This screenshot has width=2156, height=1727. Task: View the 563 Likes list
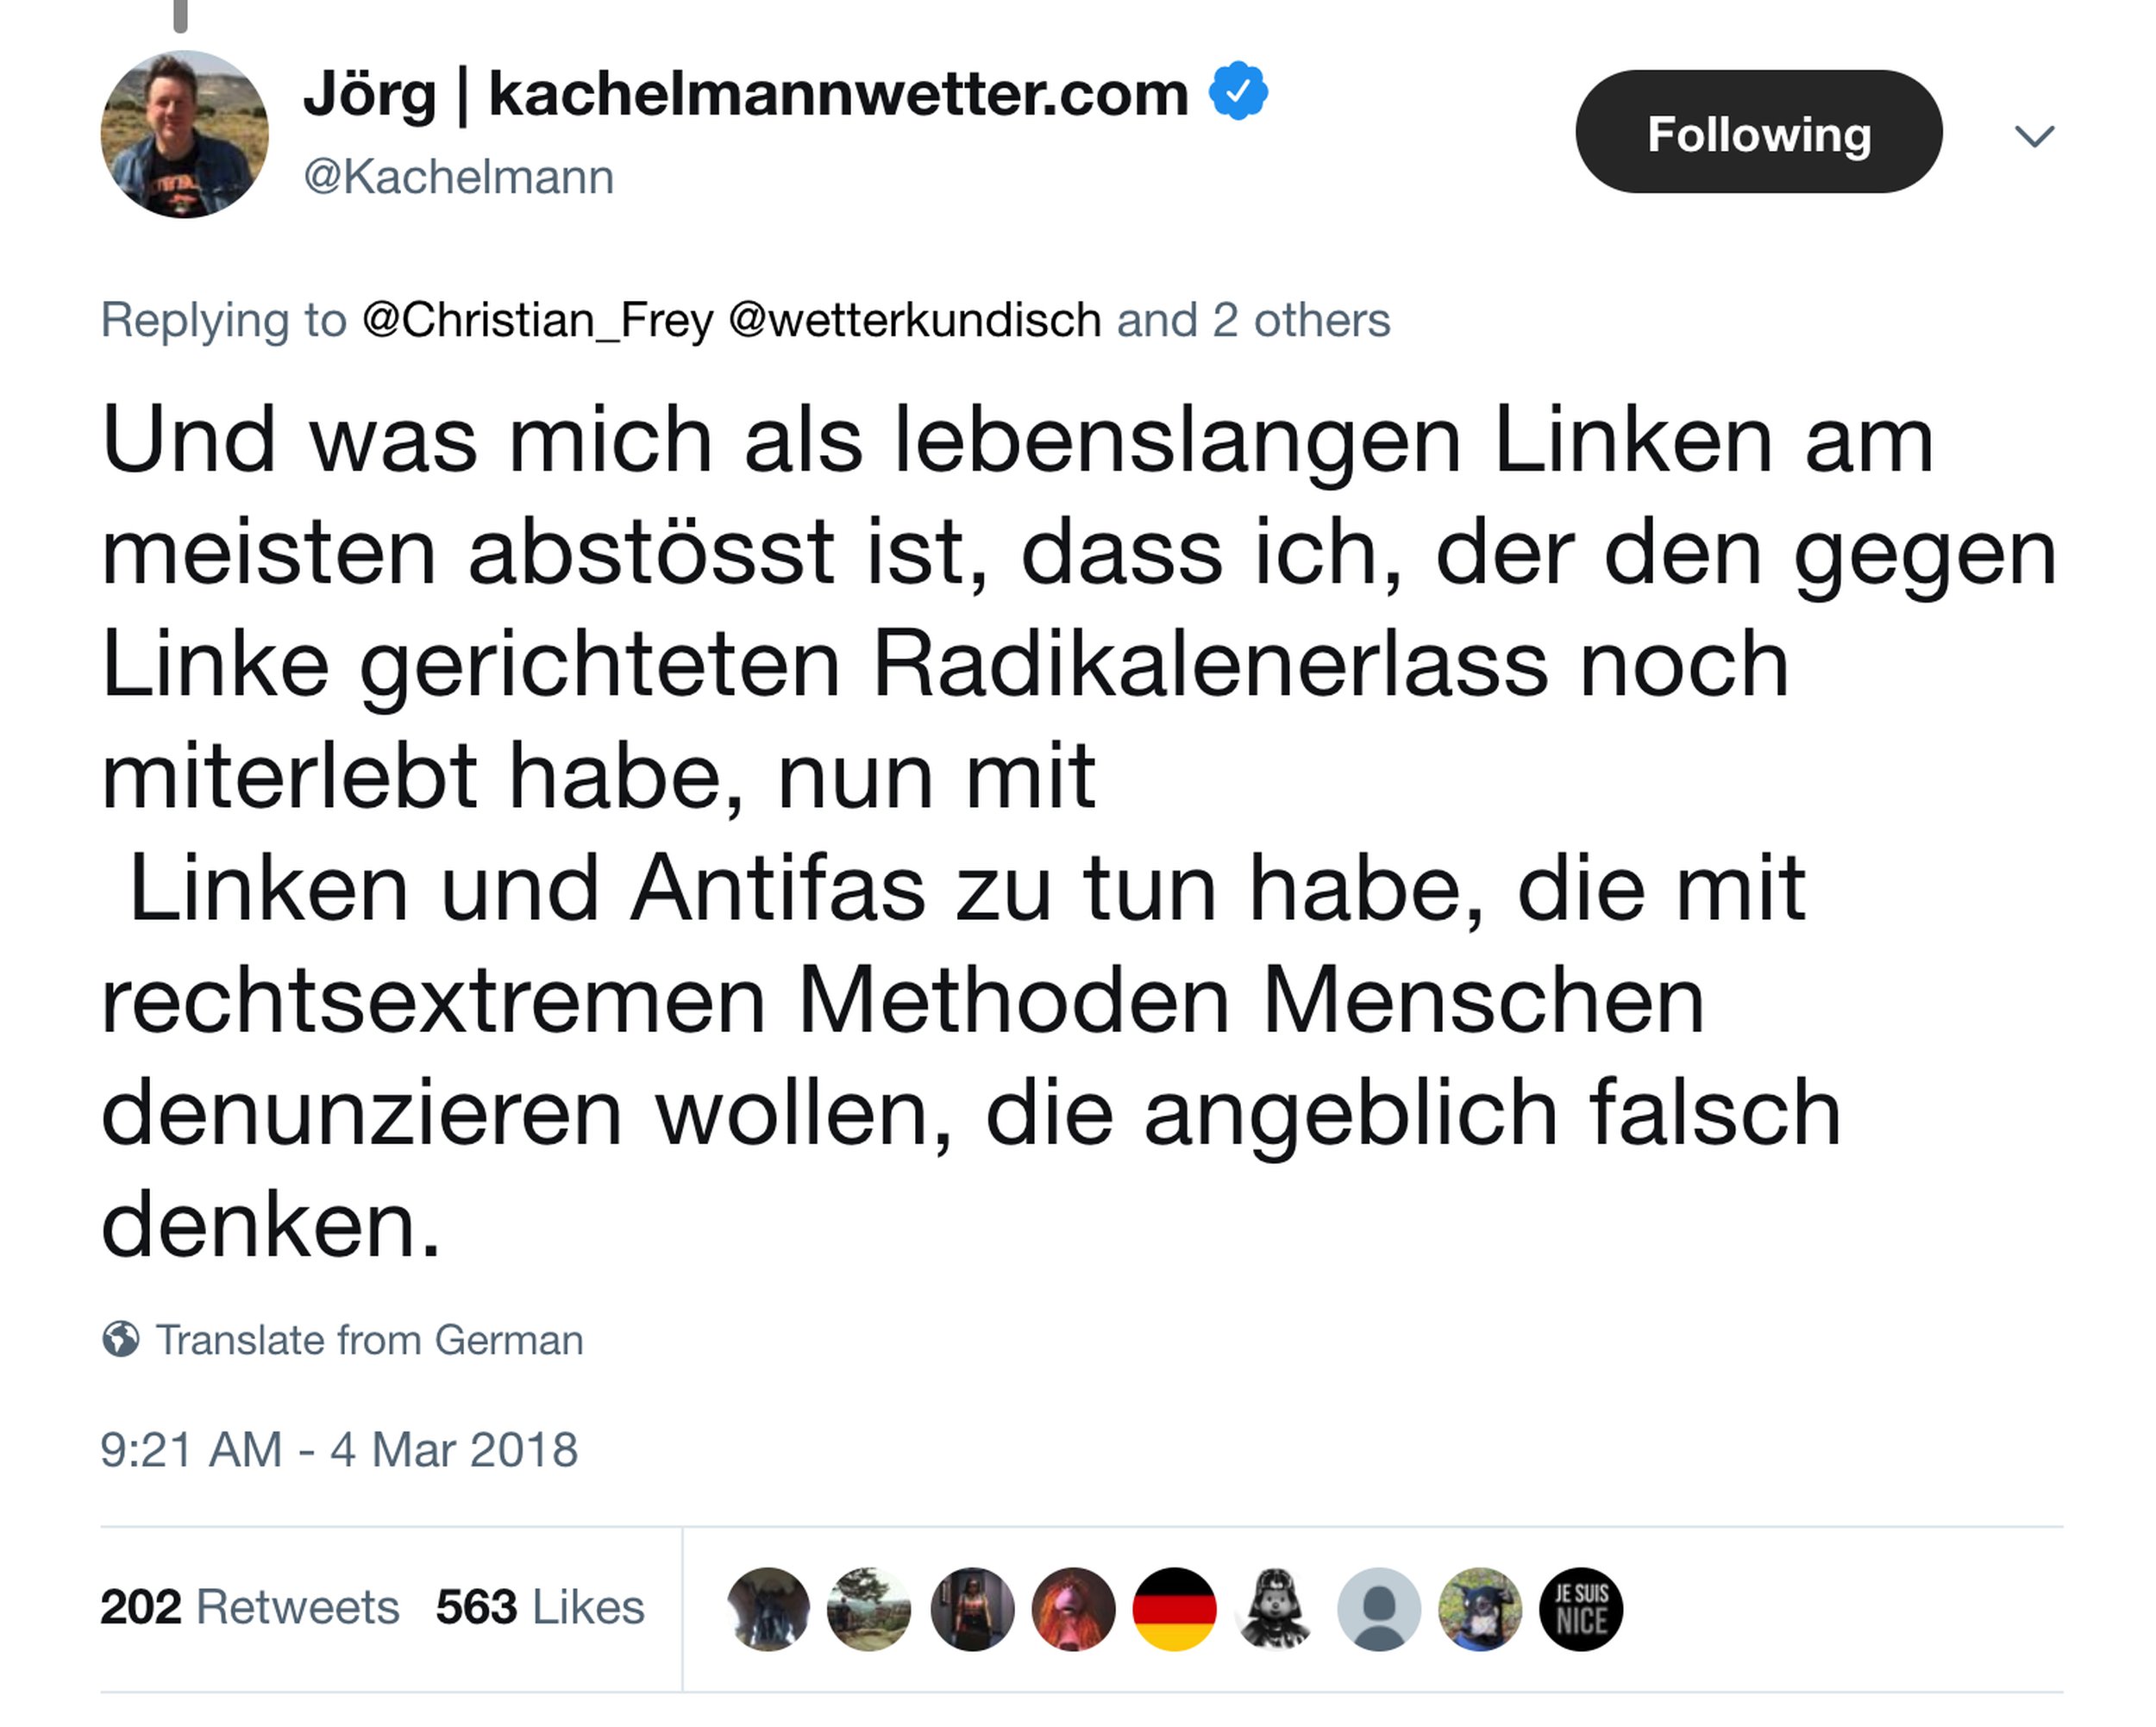[x=540, y=1607]
